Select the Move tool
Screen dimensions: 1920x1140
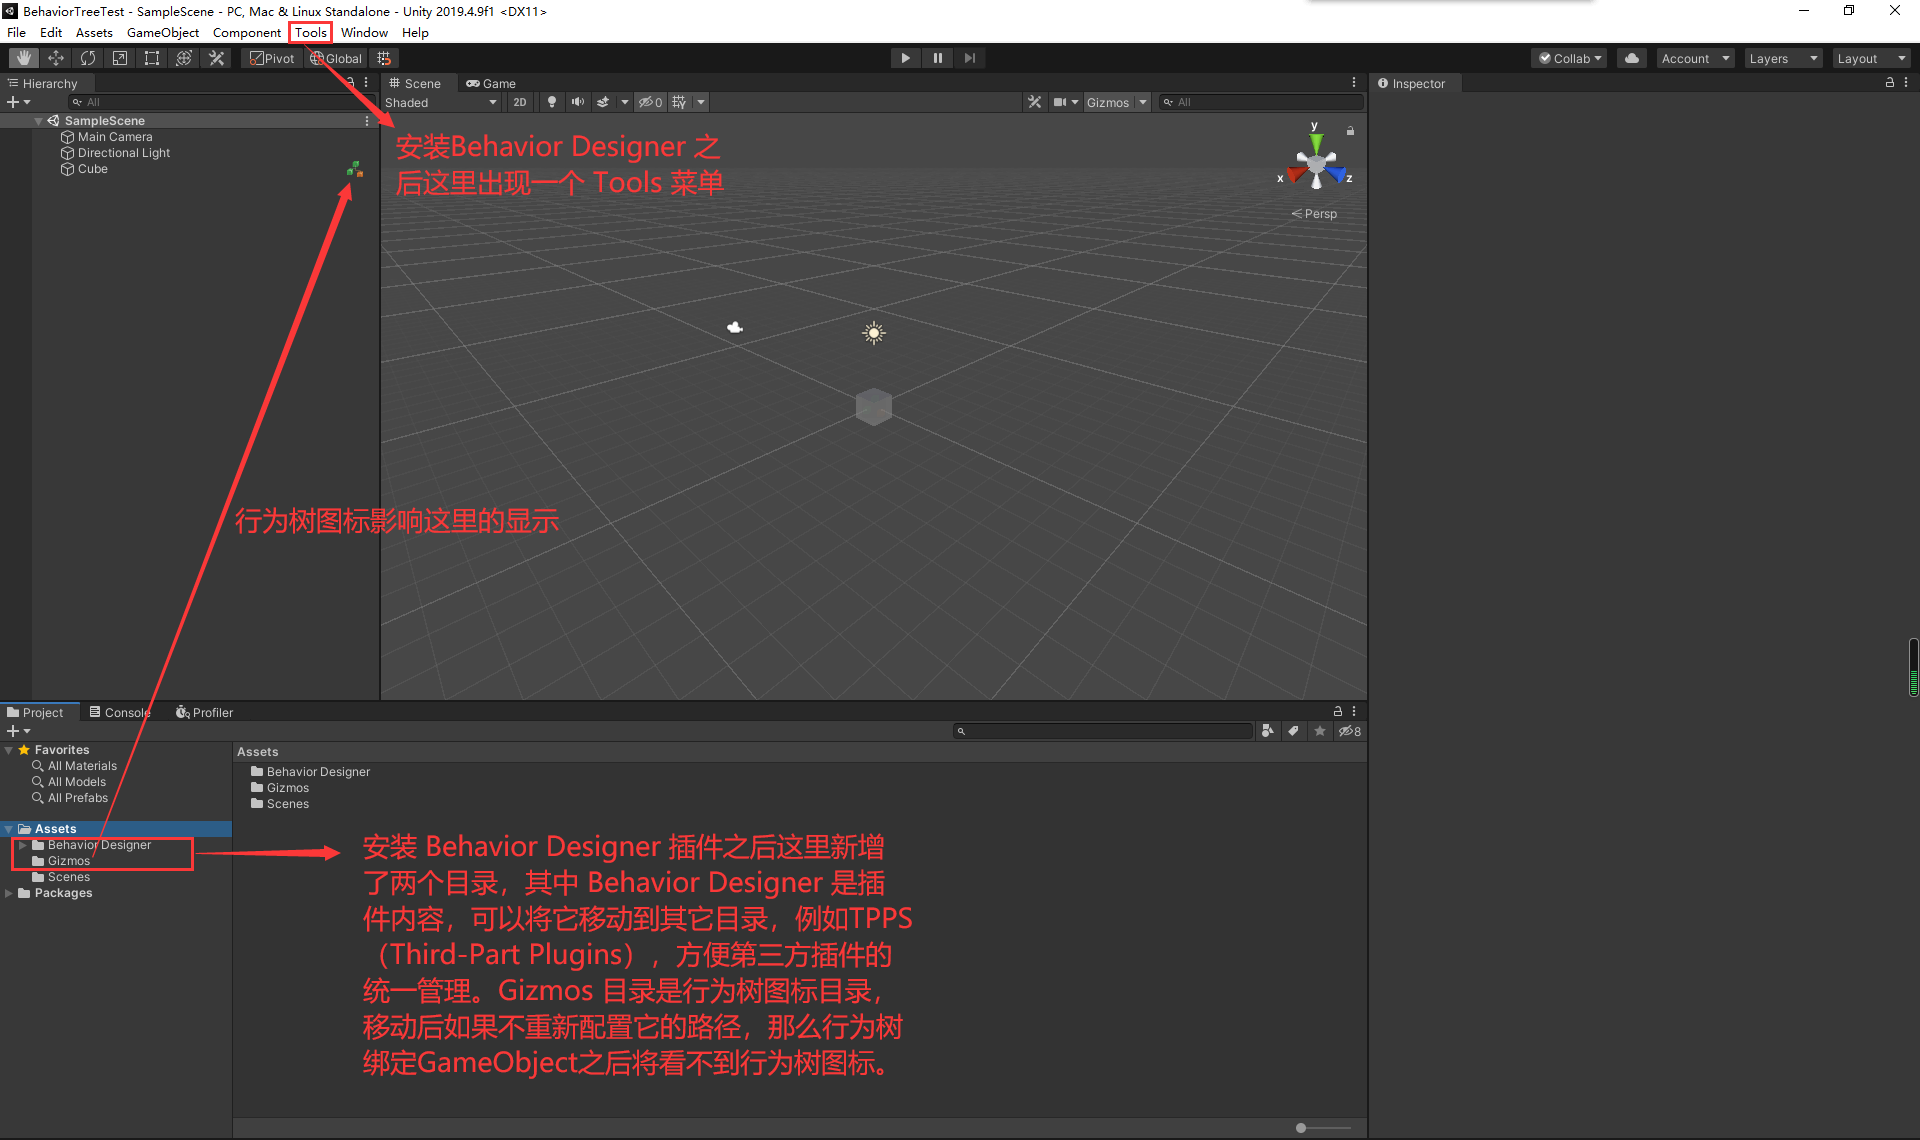56,57
